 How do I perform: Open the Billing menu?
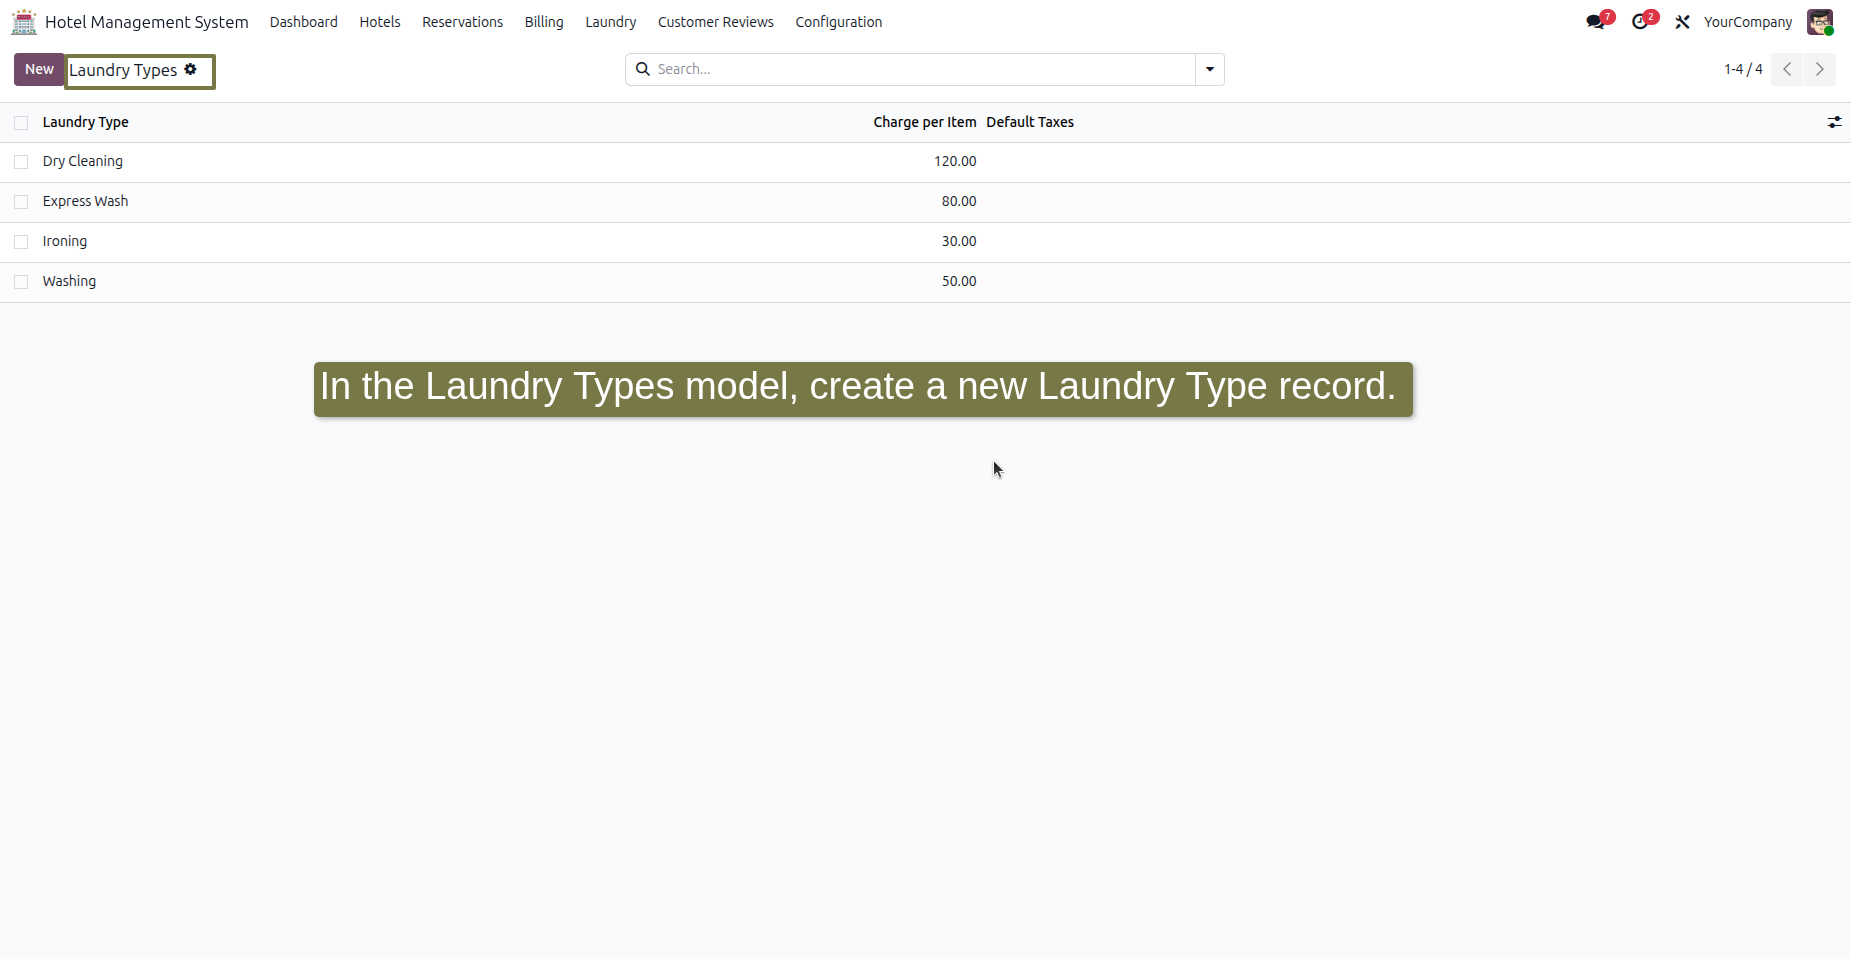(x=544, y=22)
